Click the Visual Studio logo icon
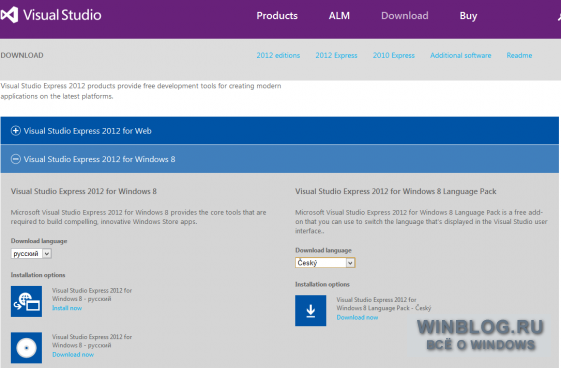Screen dimensions: 561x368 [x=9, y=15]
